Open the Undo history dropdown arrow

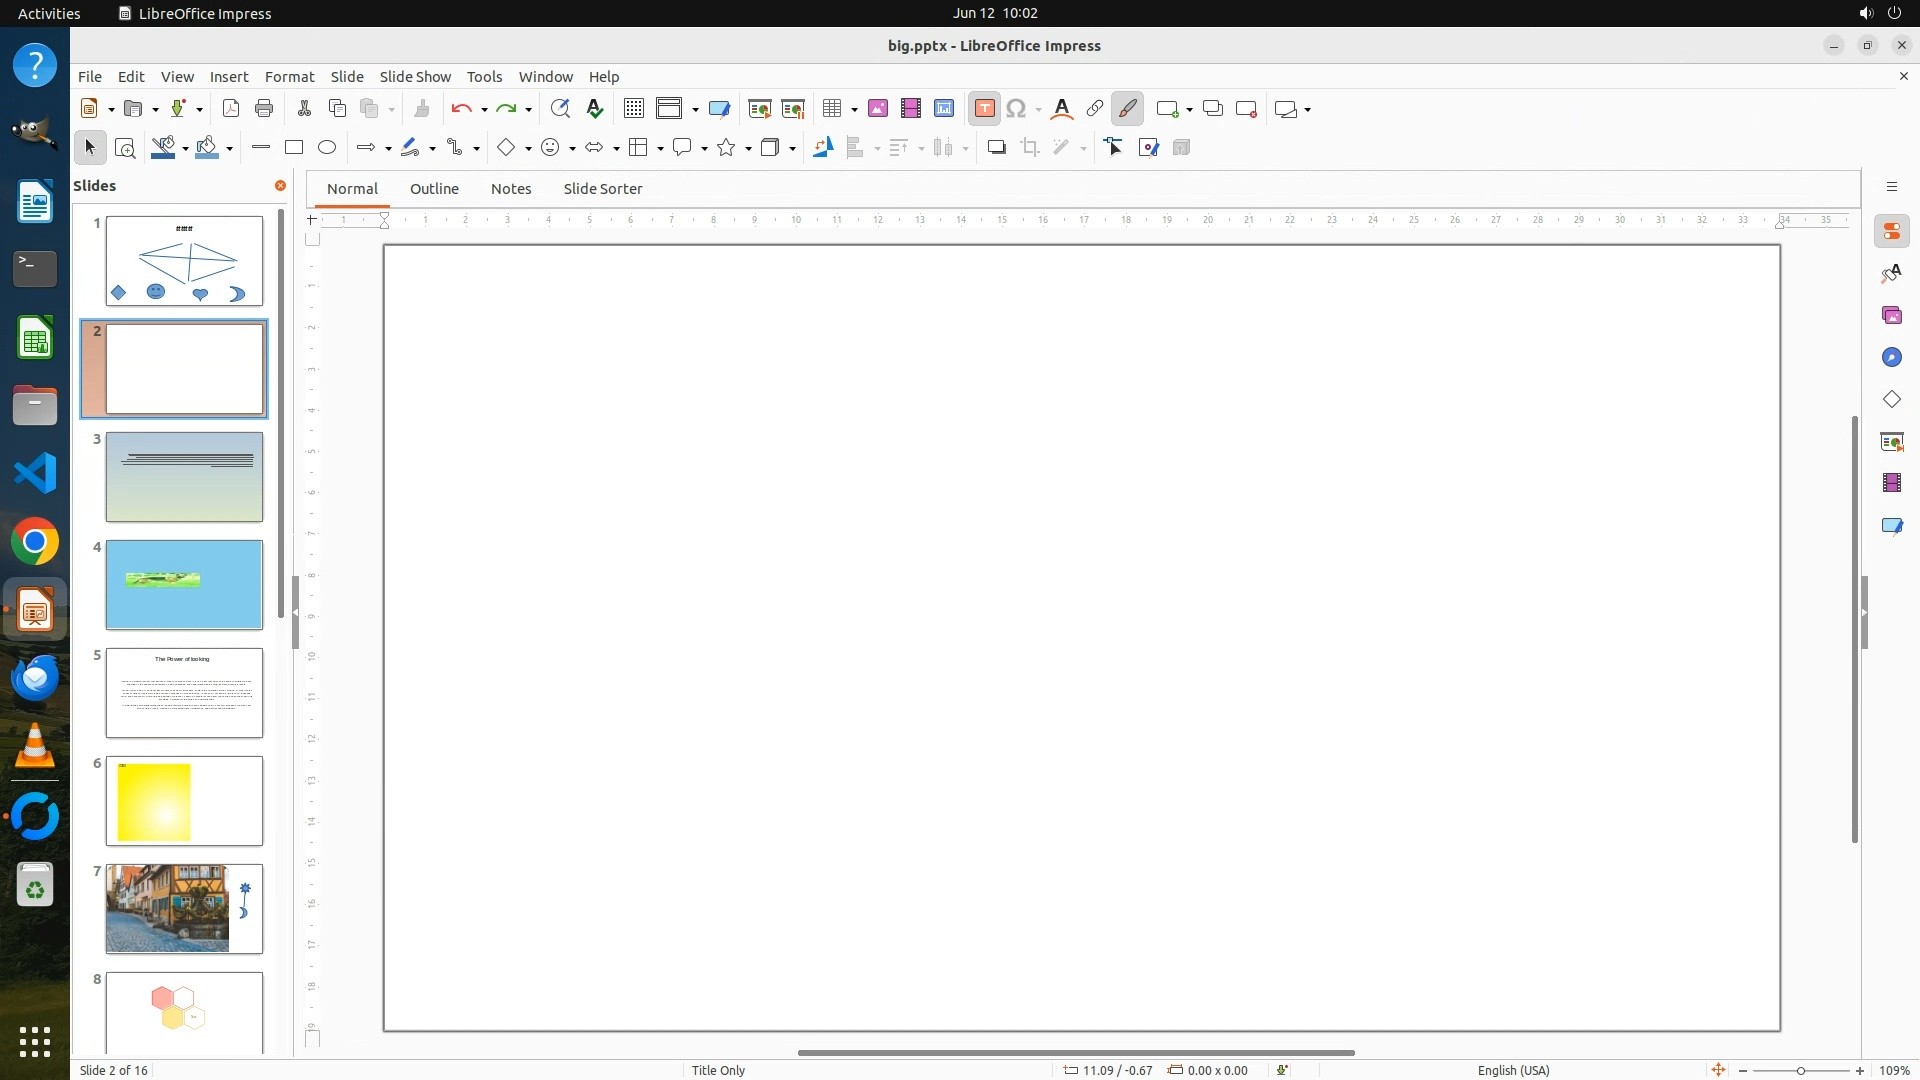click(484, 110)
